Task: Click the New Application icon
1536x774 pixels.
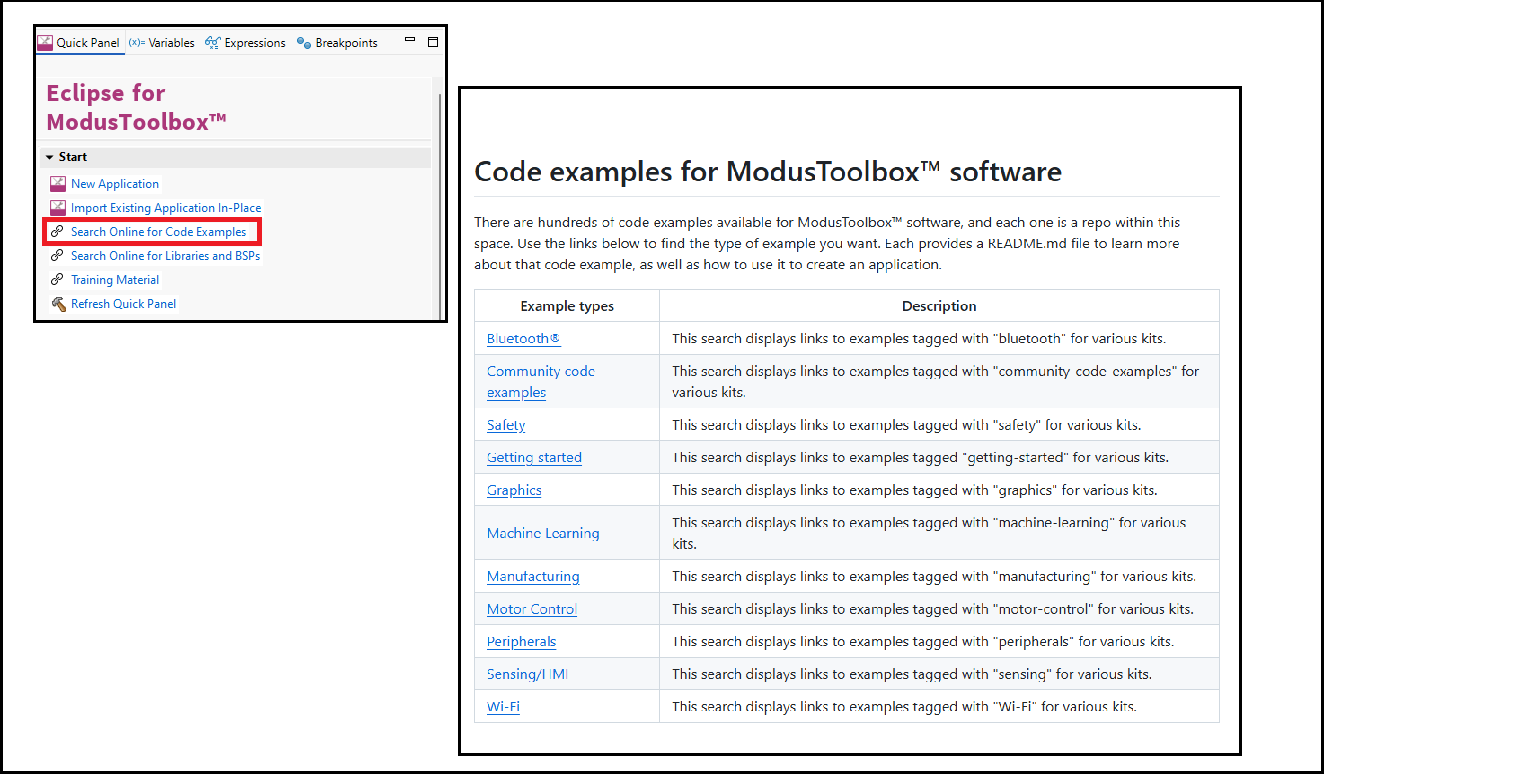Action: point(57,184)
